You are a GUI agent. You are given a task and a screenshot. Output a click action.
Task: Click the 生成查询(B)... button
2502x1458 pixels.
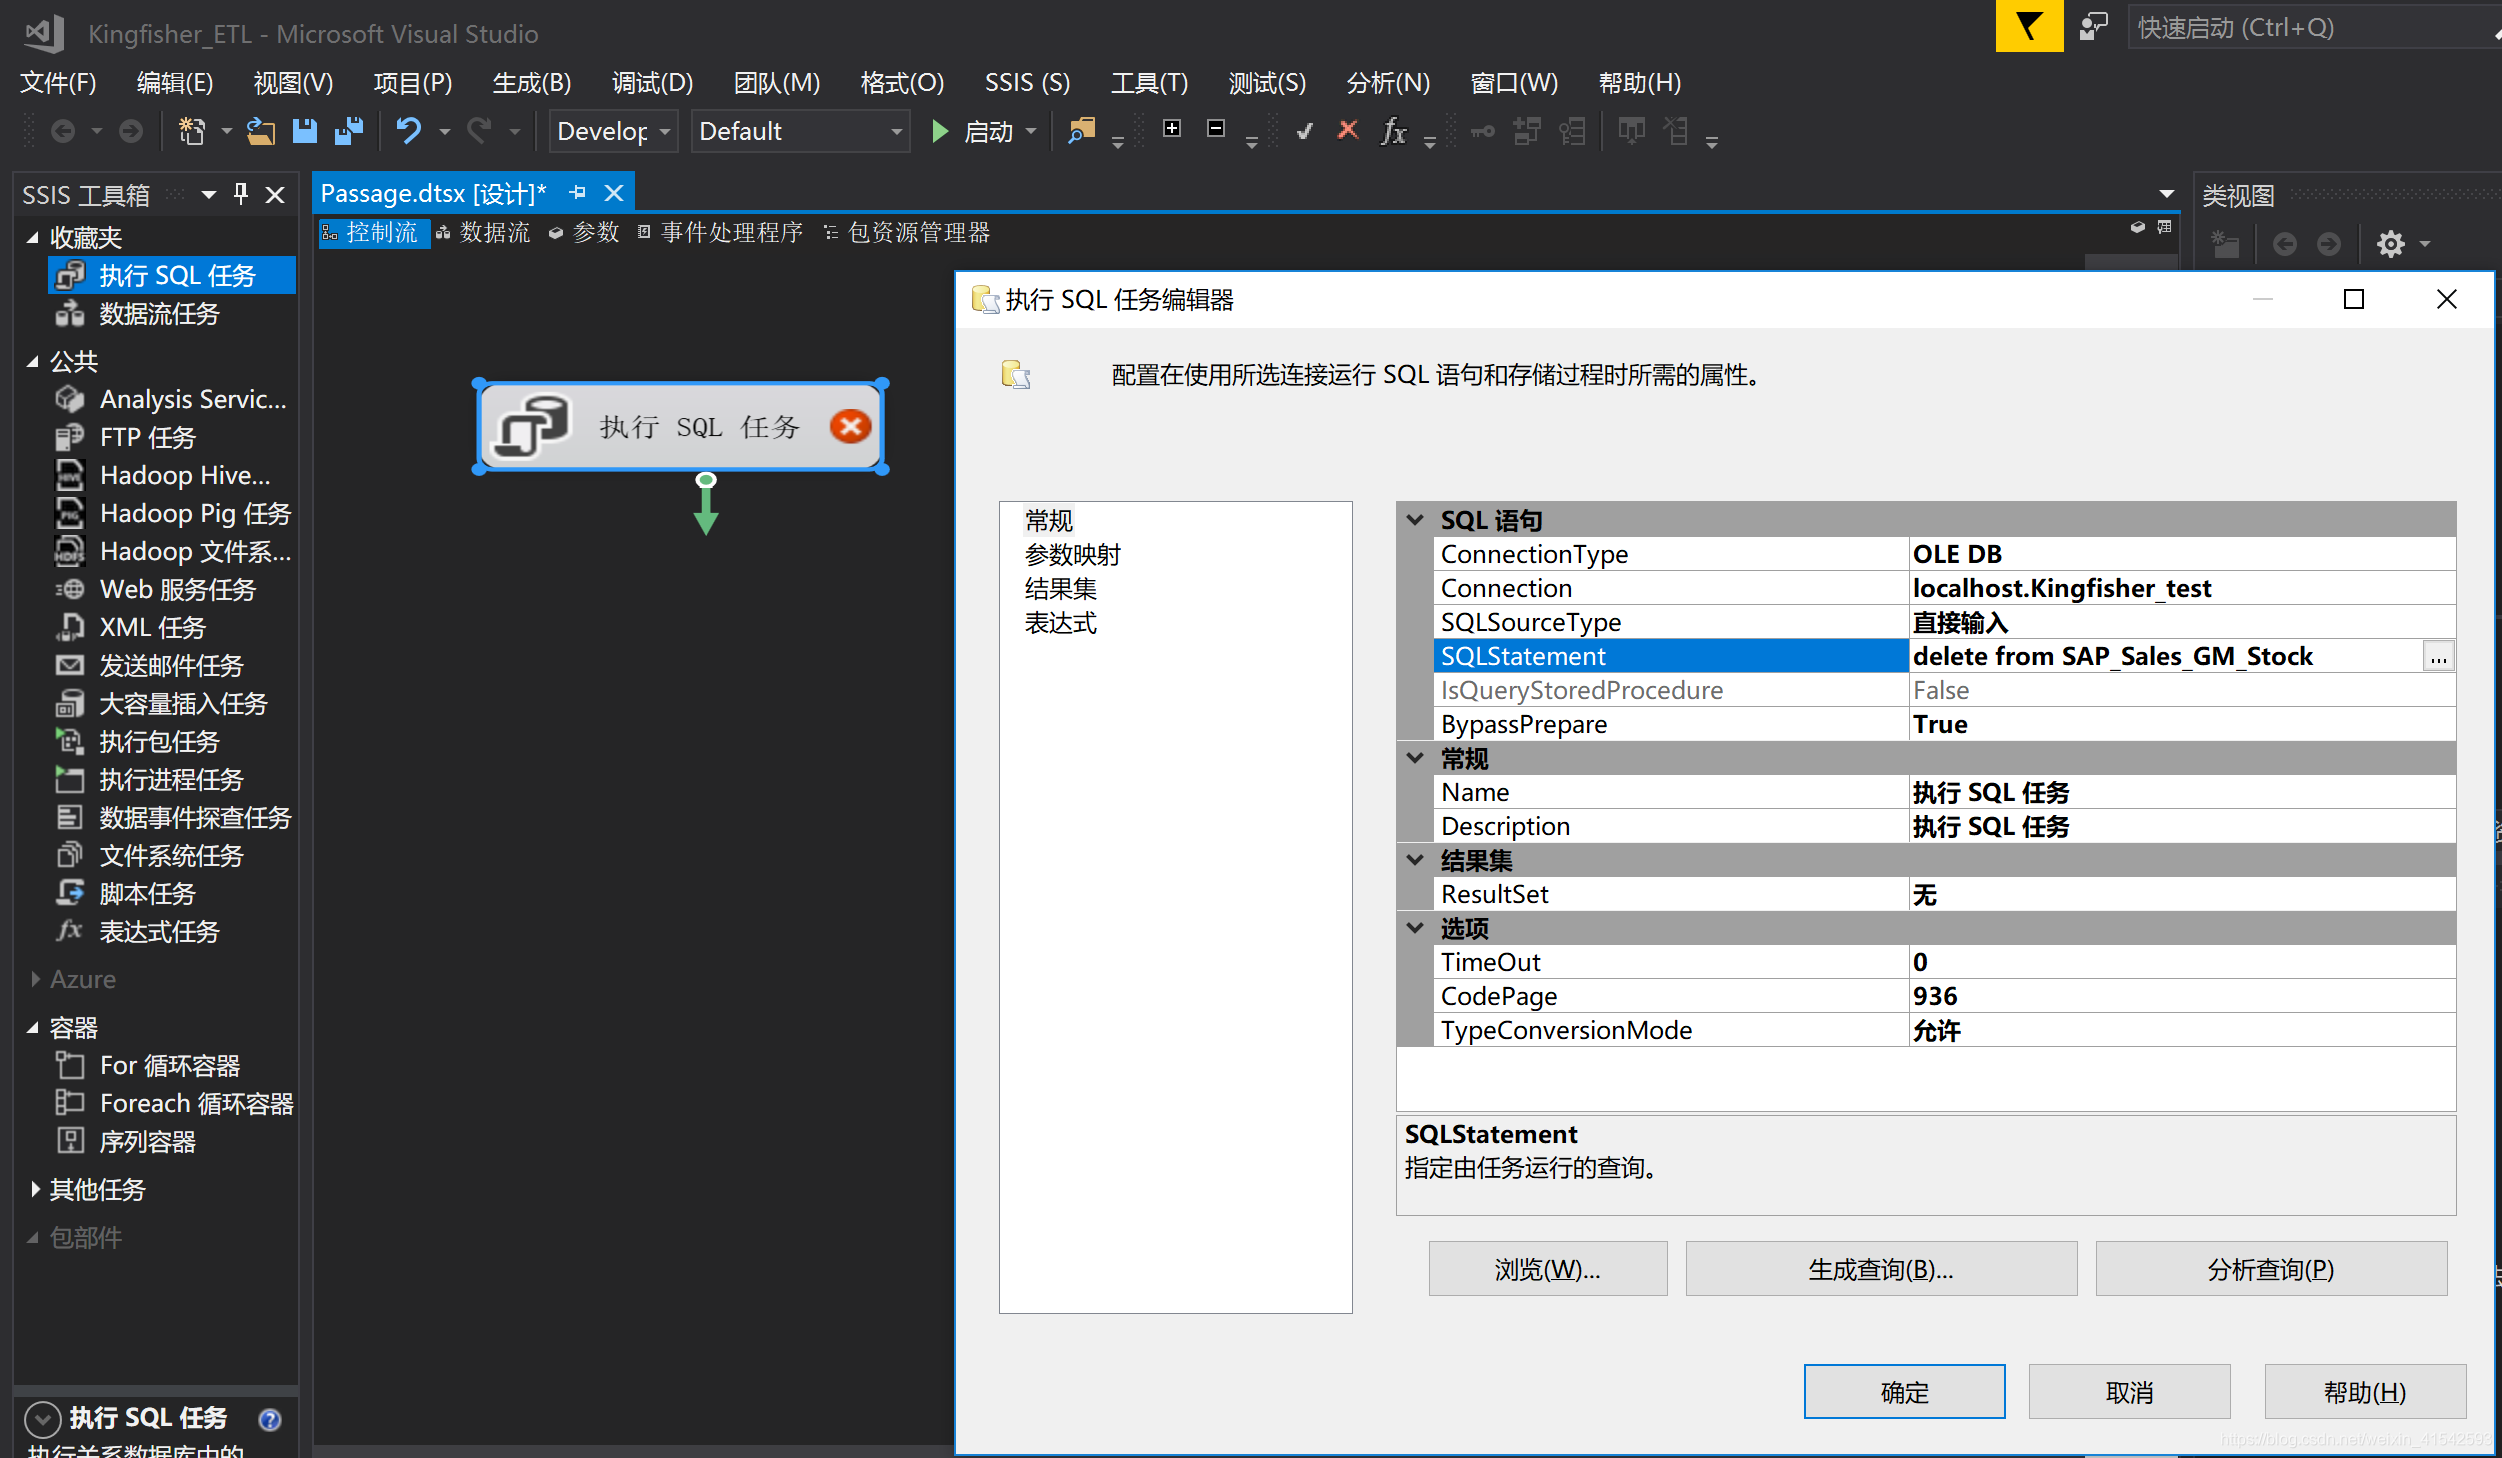pyautogui.click(x=1880, y=1269)
